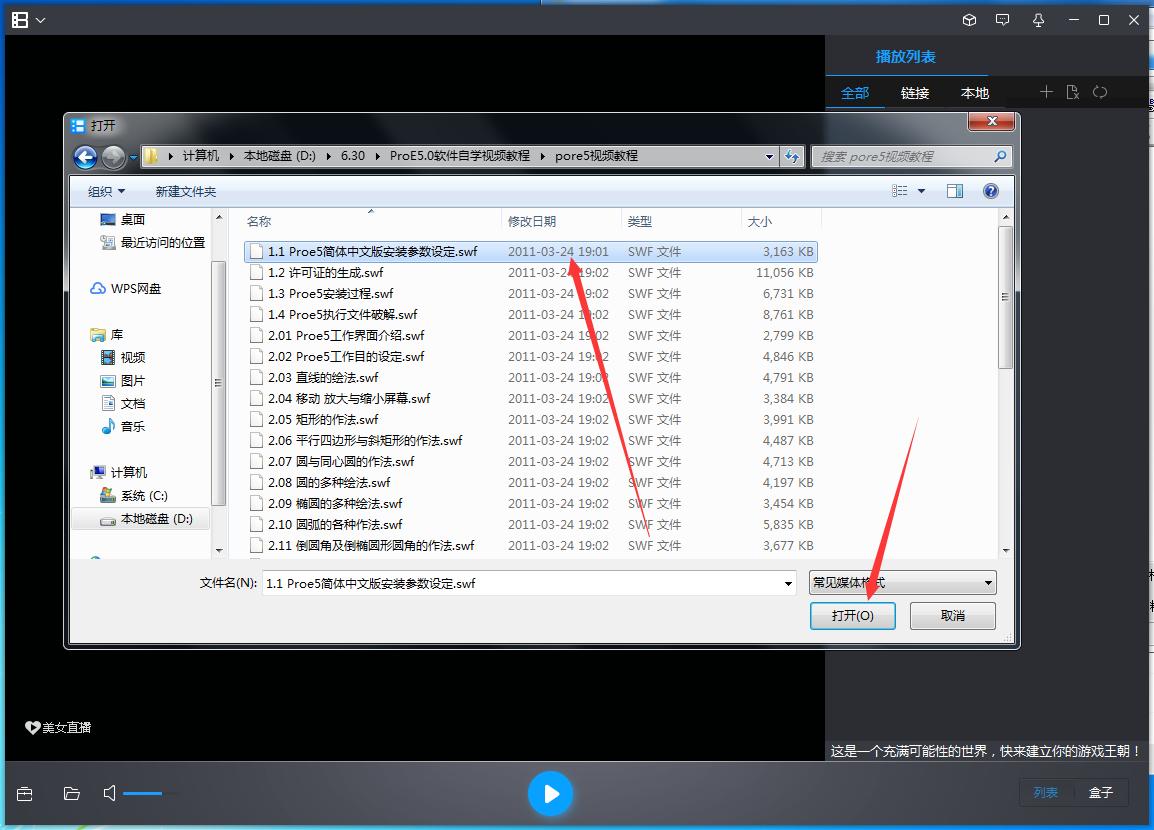The width and height of the screenshot is (1154, 830).
Task: Click the blue play button
Action: click(x=550, y=794)
